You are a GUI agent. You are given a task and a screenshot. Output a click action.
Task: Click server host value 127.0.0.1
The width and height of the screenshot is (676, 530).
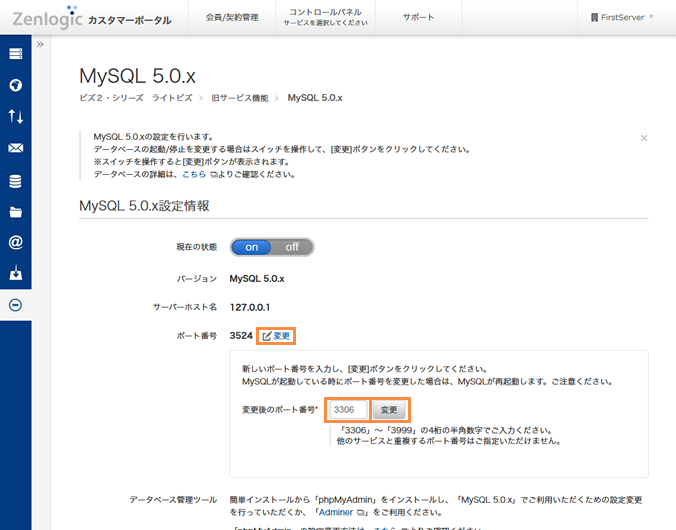tap(250, 307)
